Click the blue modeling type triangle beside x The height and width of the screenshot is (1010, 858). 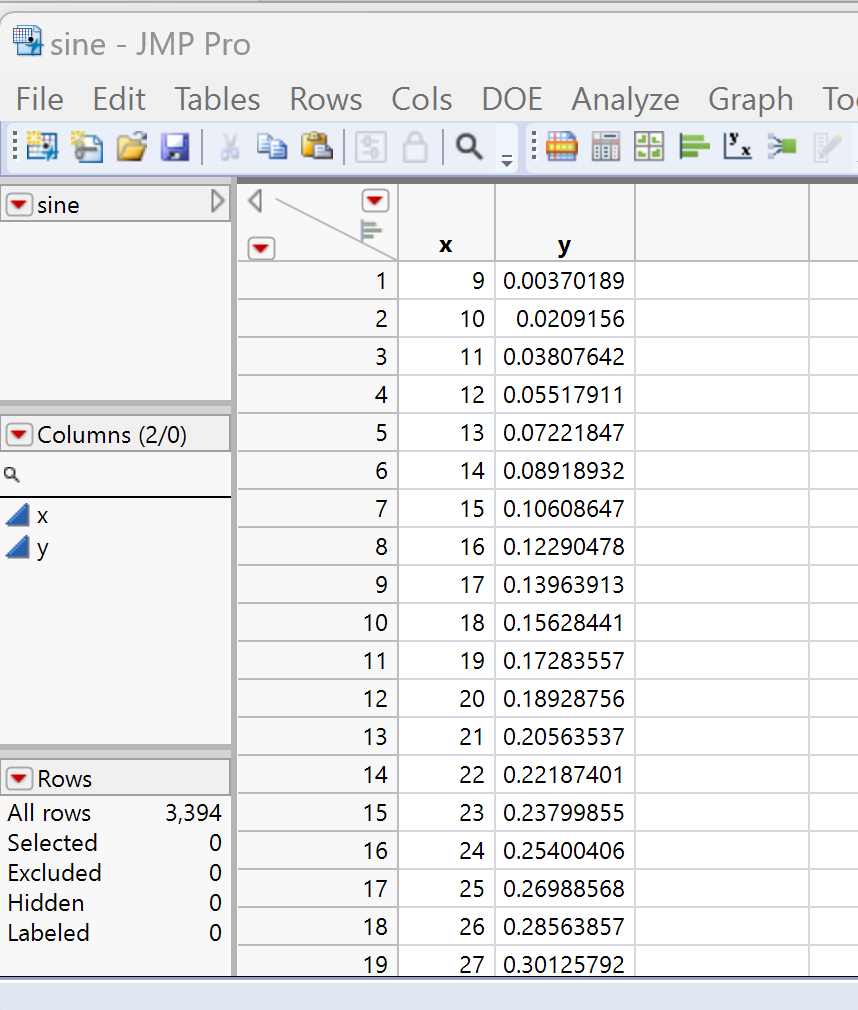point(15,515)
